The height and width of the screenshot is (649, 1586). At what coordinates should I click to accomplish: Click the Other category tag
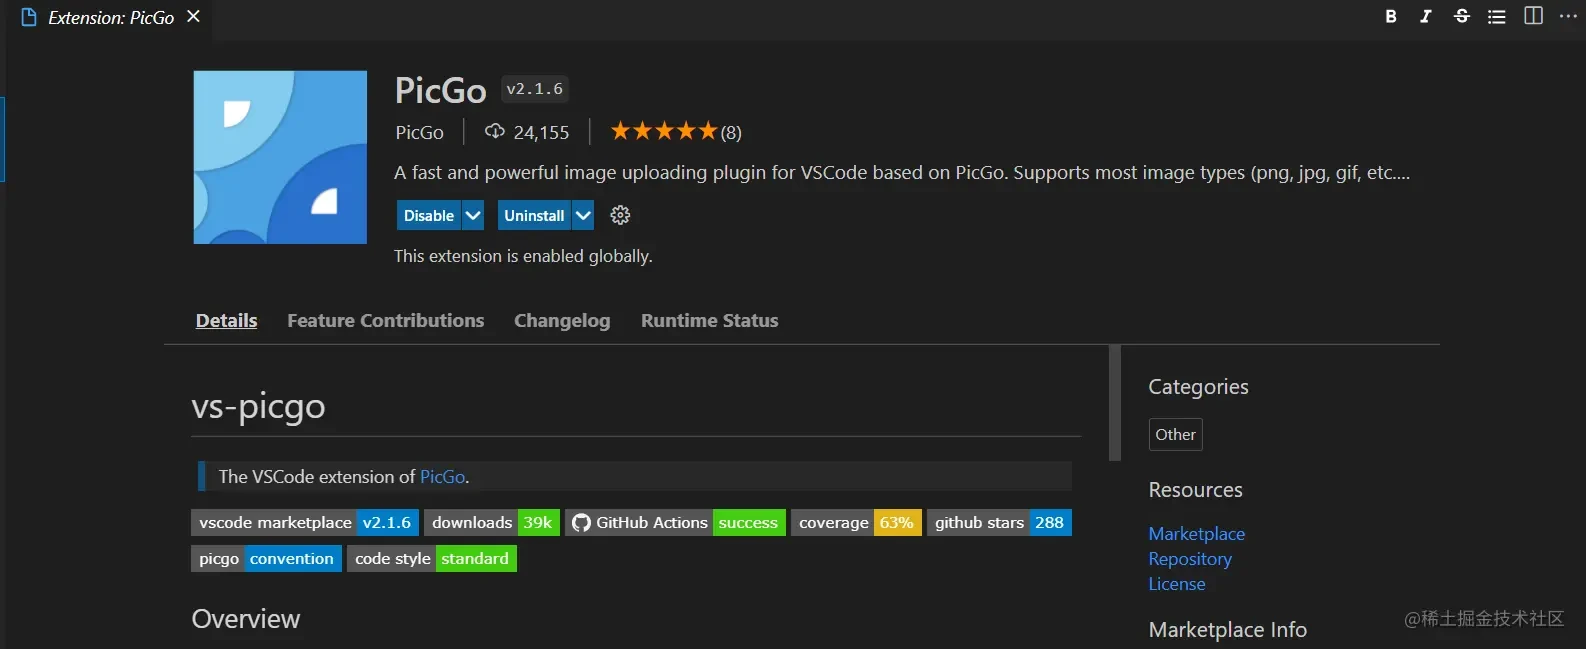pos(1175,435)
